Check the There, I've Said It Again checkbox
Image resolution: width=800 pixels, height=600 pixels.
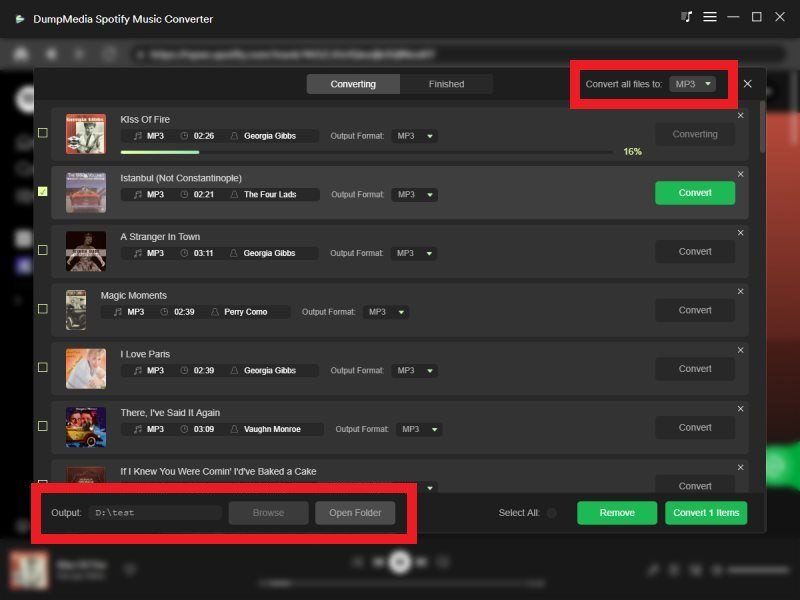[43, 426]
